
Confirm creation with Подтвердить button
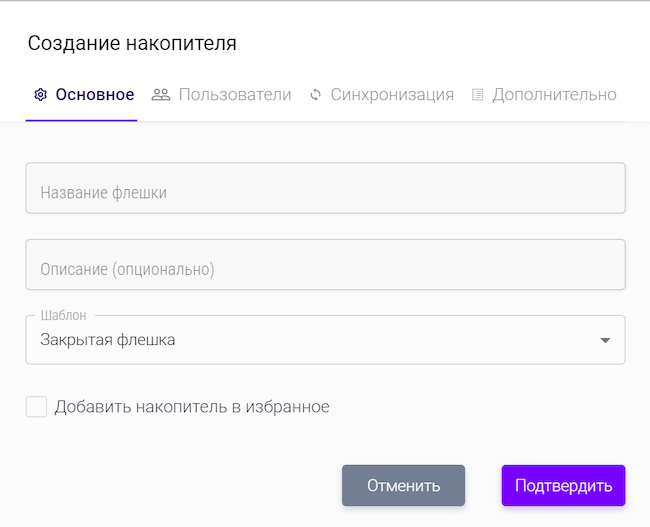point(563,486)
